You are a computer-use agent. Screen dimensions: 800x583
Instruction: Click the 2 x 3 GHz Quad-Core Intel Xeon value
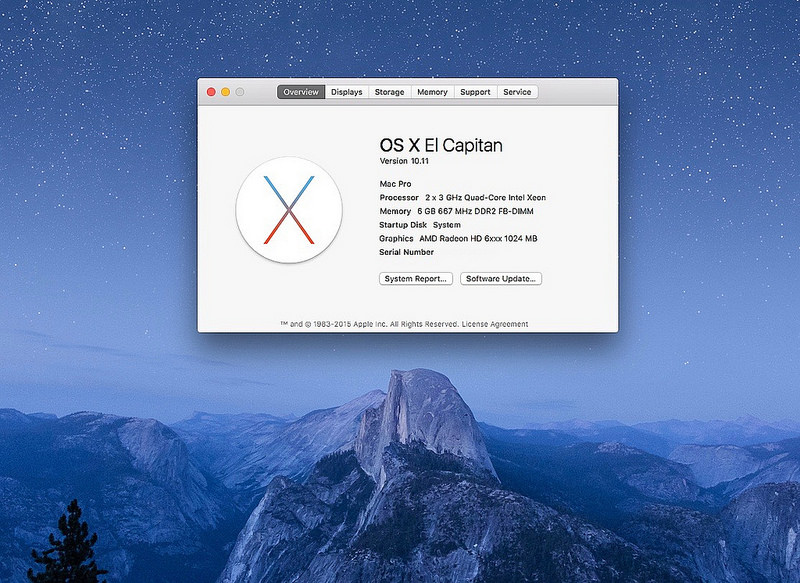pyautogui.click(x=486, y=197)
